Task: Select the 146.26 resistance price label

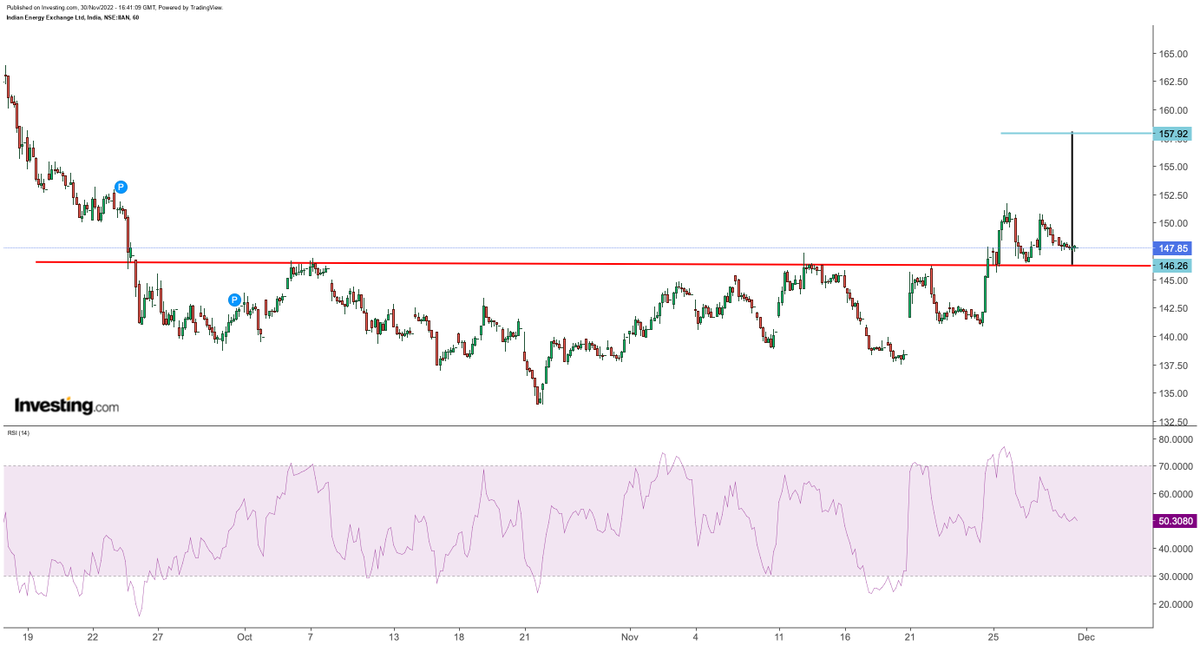Action: pos(1171,266)
